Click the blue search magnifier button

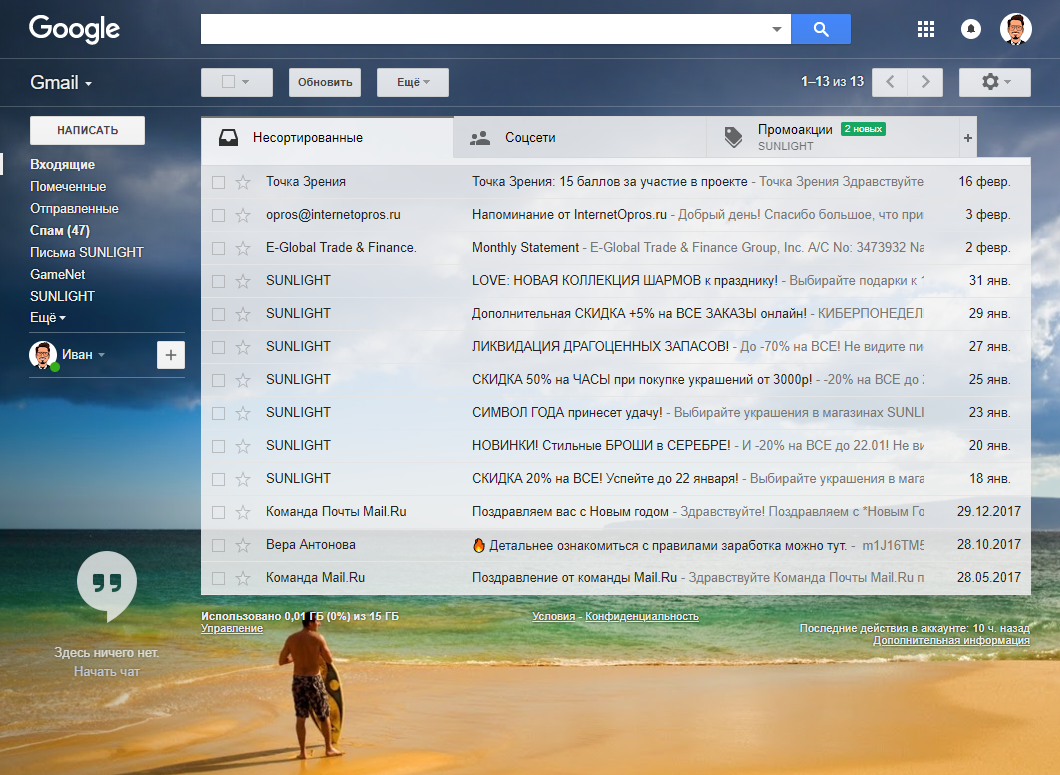tap(821, 29)
